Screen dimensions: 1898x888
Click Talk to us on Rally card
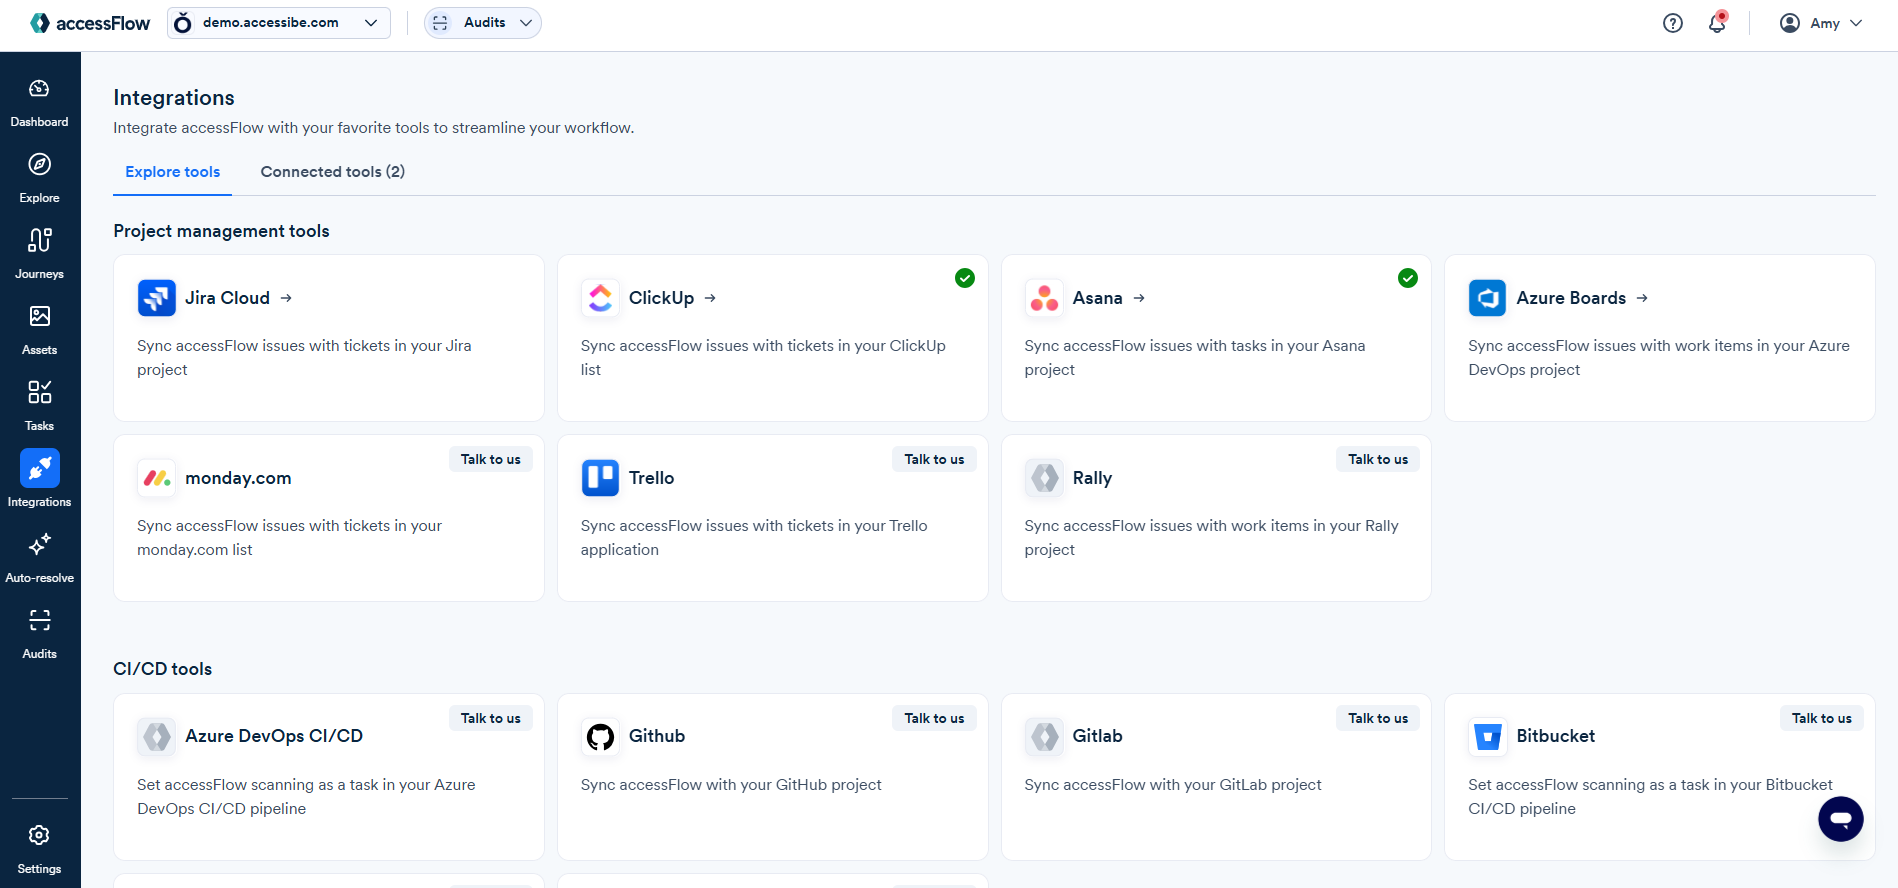[1378, 459]
